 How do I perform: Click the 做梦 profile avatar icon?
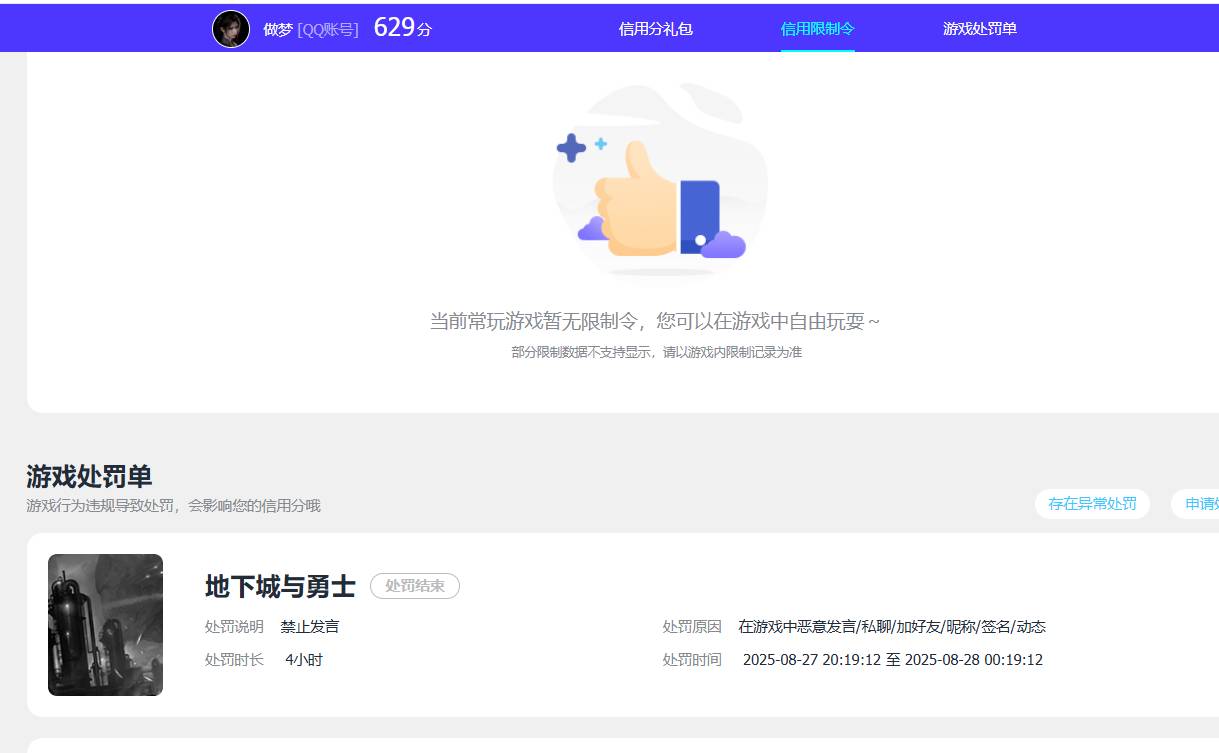(229, 28)
